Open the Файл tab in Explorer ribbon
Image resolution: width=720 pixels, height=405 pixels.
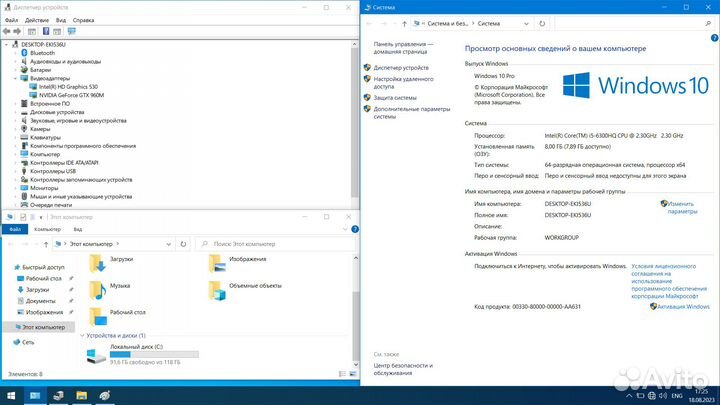pyautogui.click(x=15, y=229)
